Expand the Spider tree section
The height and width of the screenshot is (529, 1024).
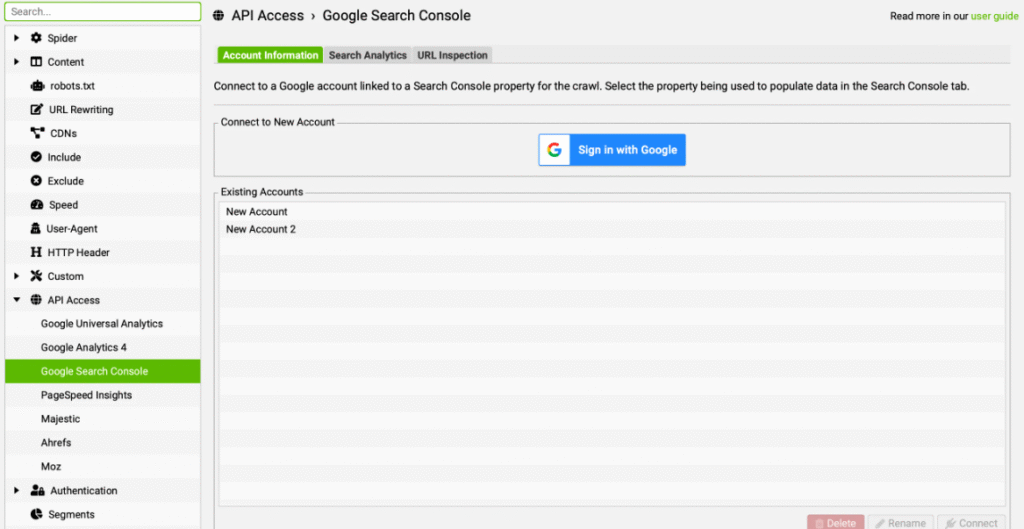click(x=17, y=38)
